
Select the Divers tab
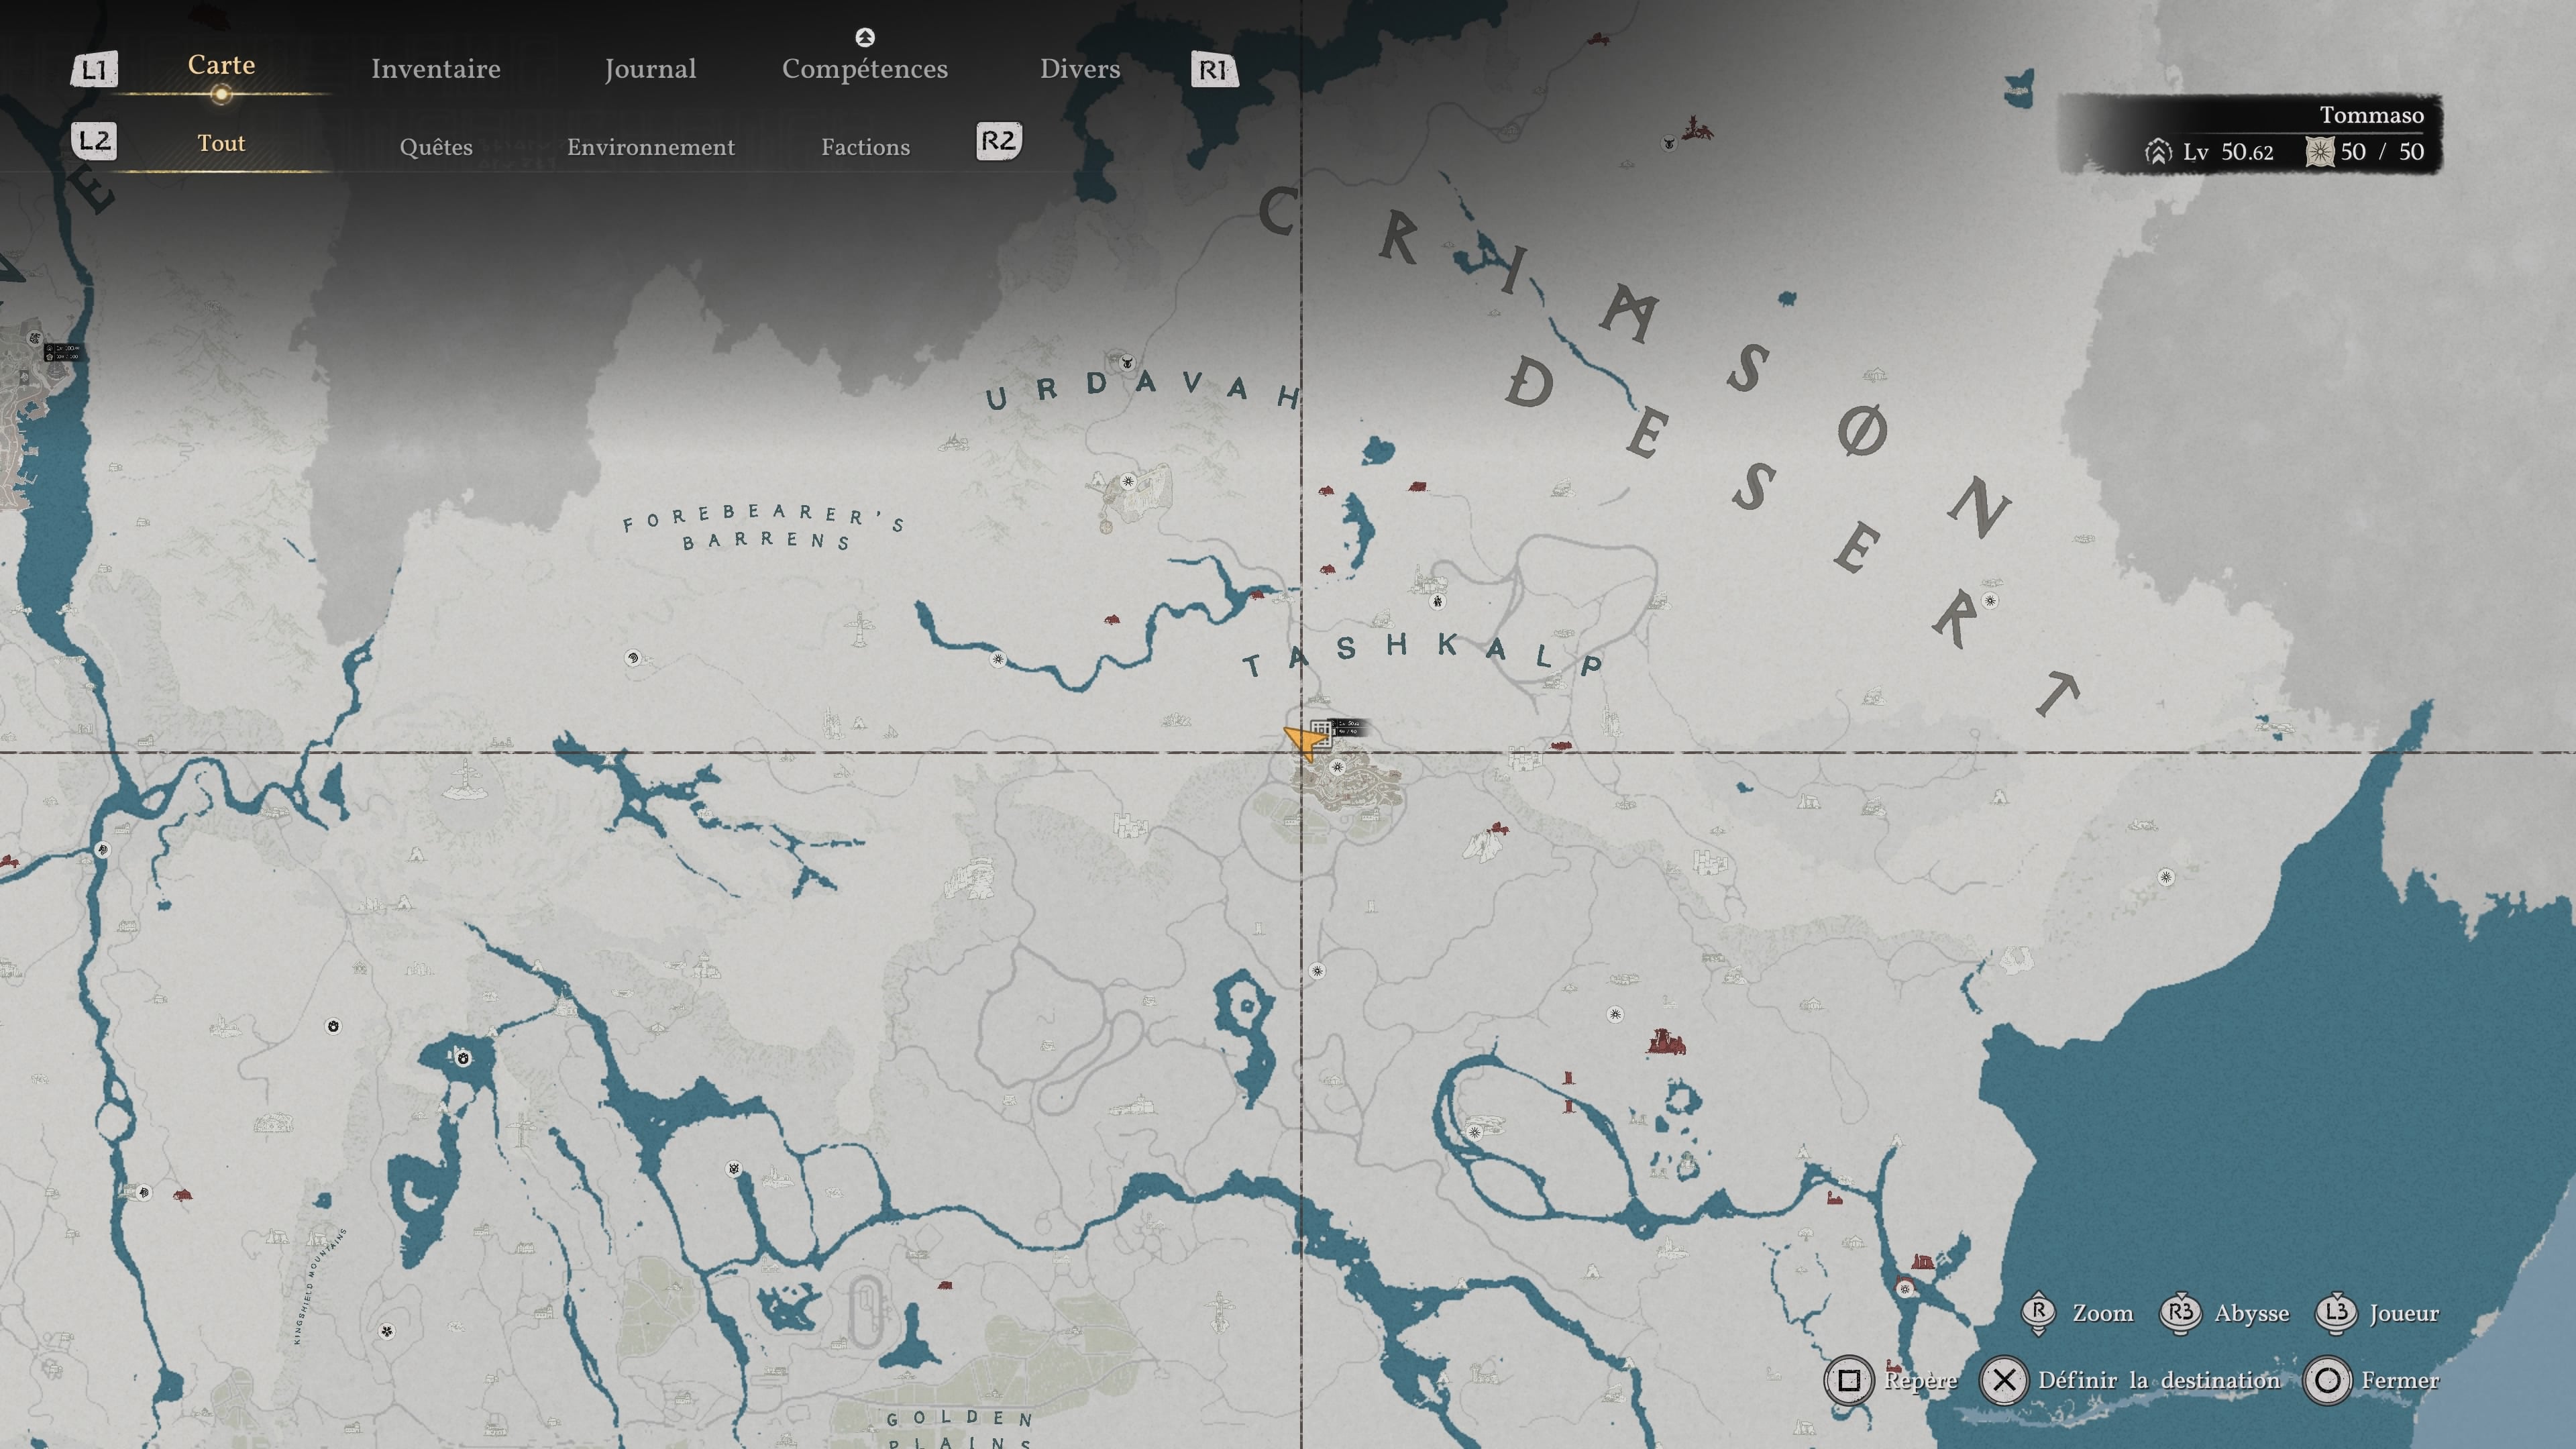pos(1080,69)
